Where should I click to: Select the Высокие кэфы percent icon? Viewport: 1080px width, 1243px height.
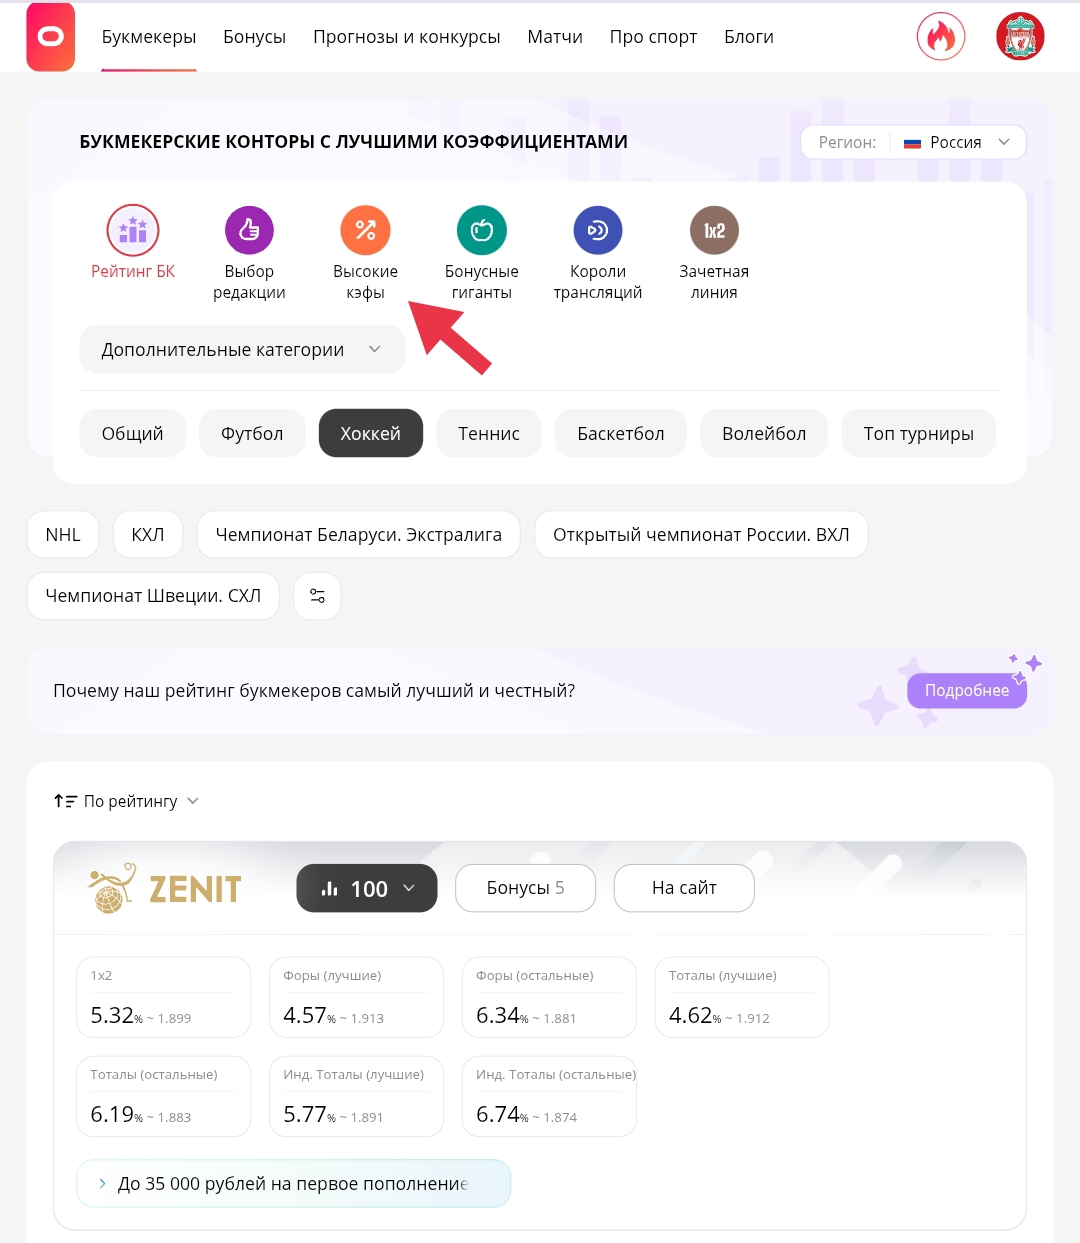click(365, 230)
